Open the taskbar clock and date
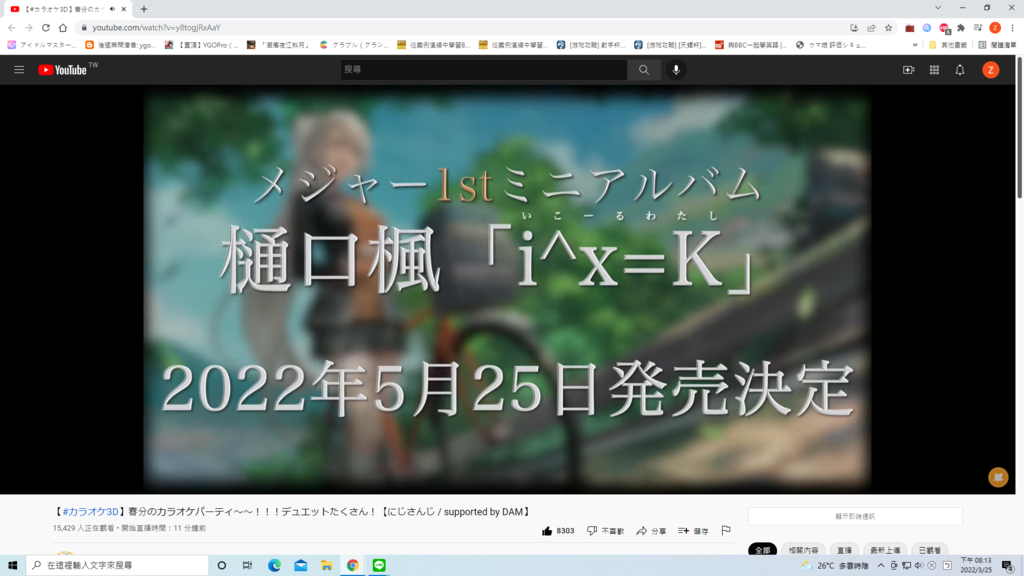The width and height of the screenshot is (1024, 576). click(x=976, y=566)
